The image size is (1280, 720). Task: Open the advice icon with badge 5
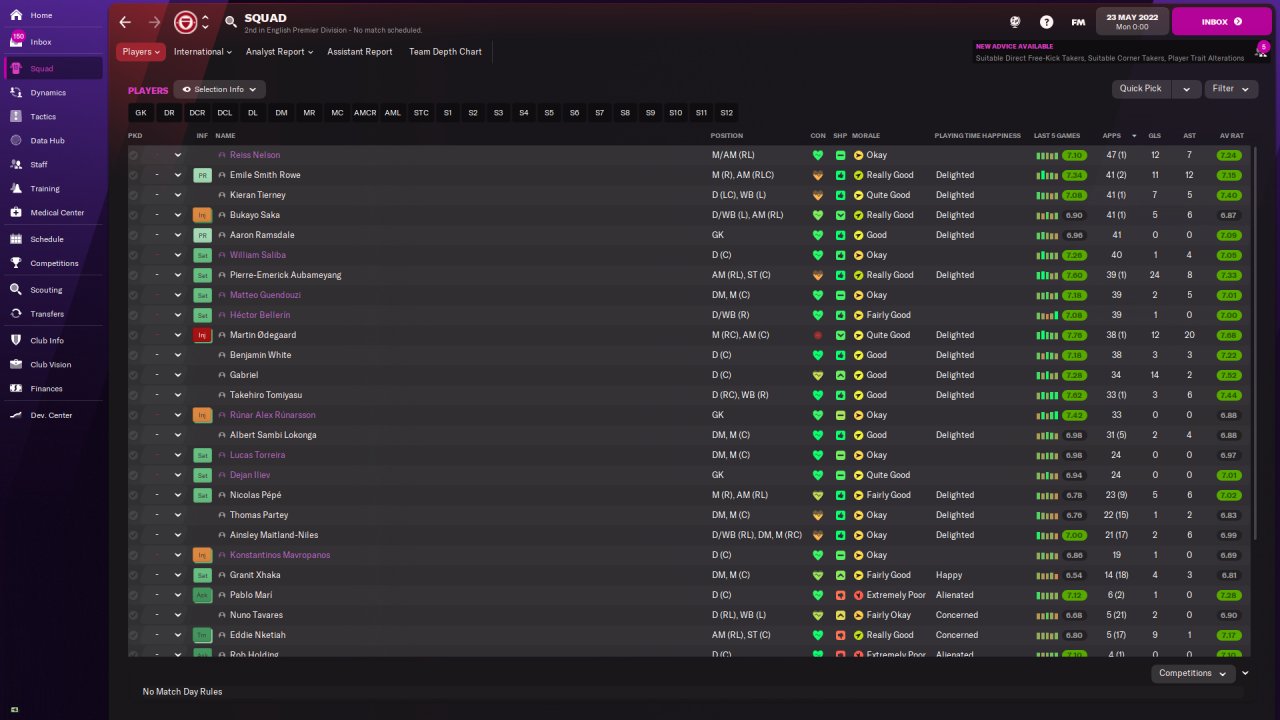[x=1264, y=50]
